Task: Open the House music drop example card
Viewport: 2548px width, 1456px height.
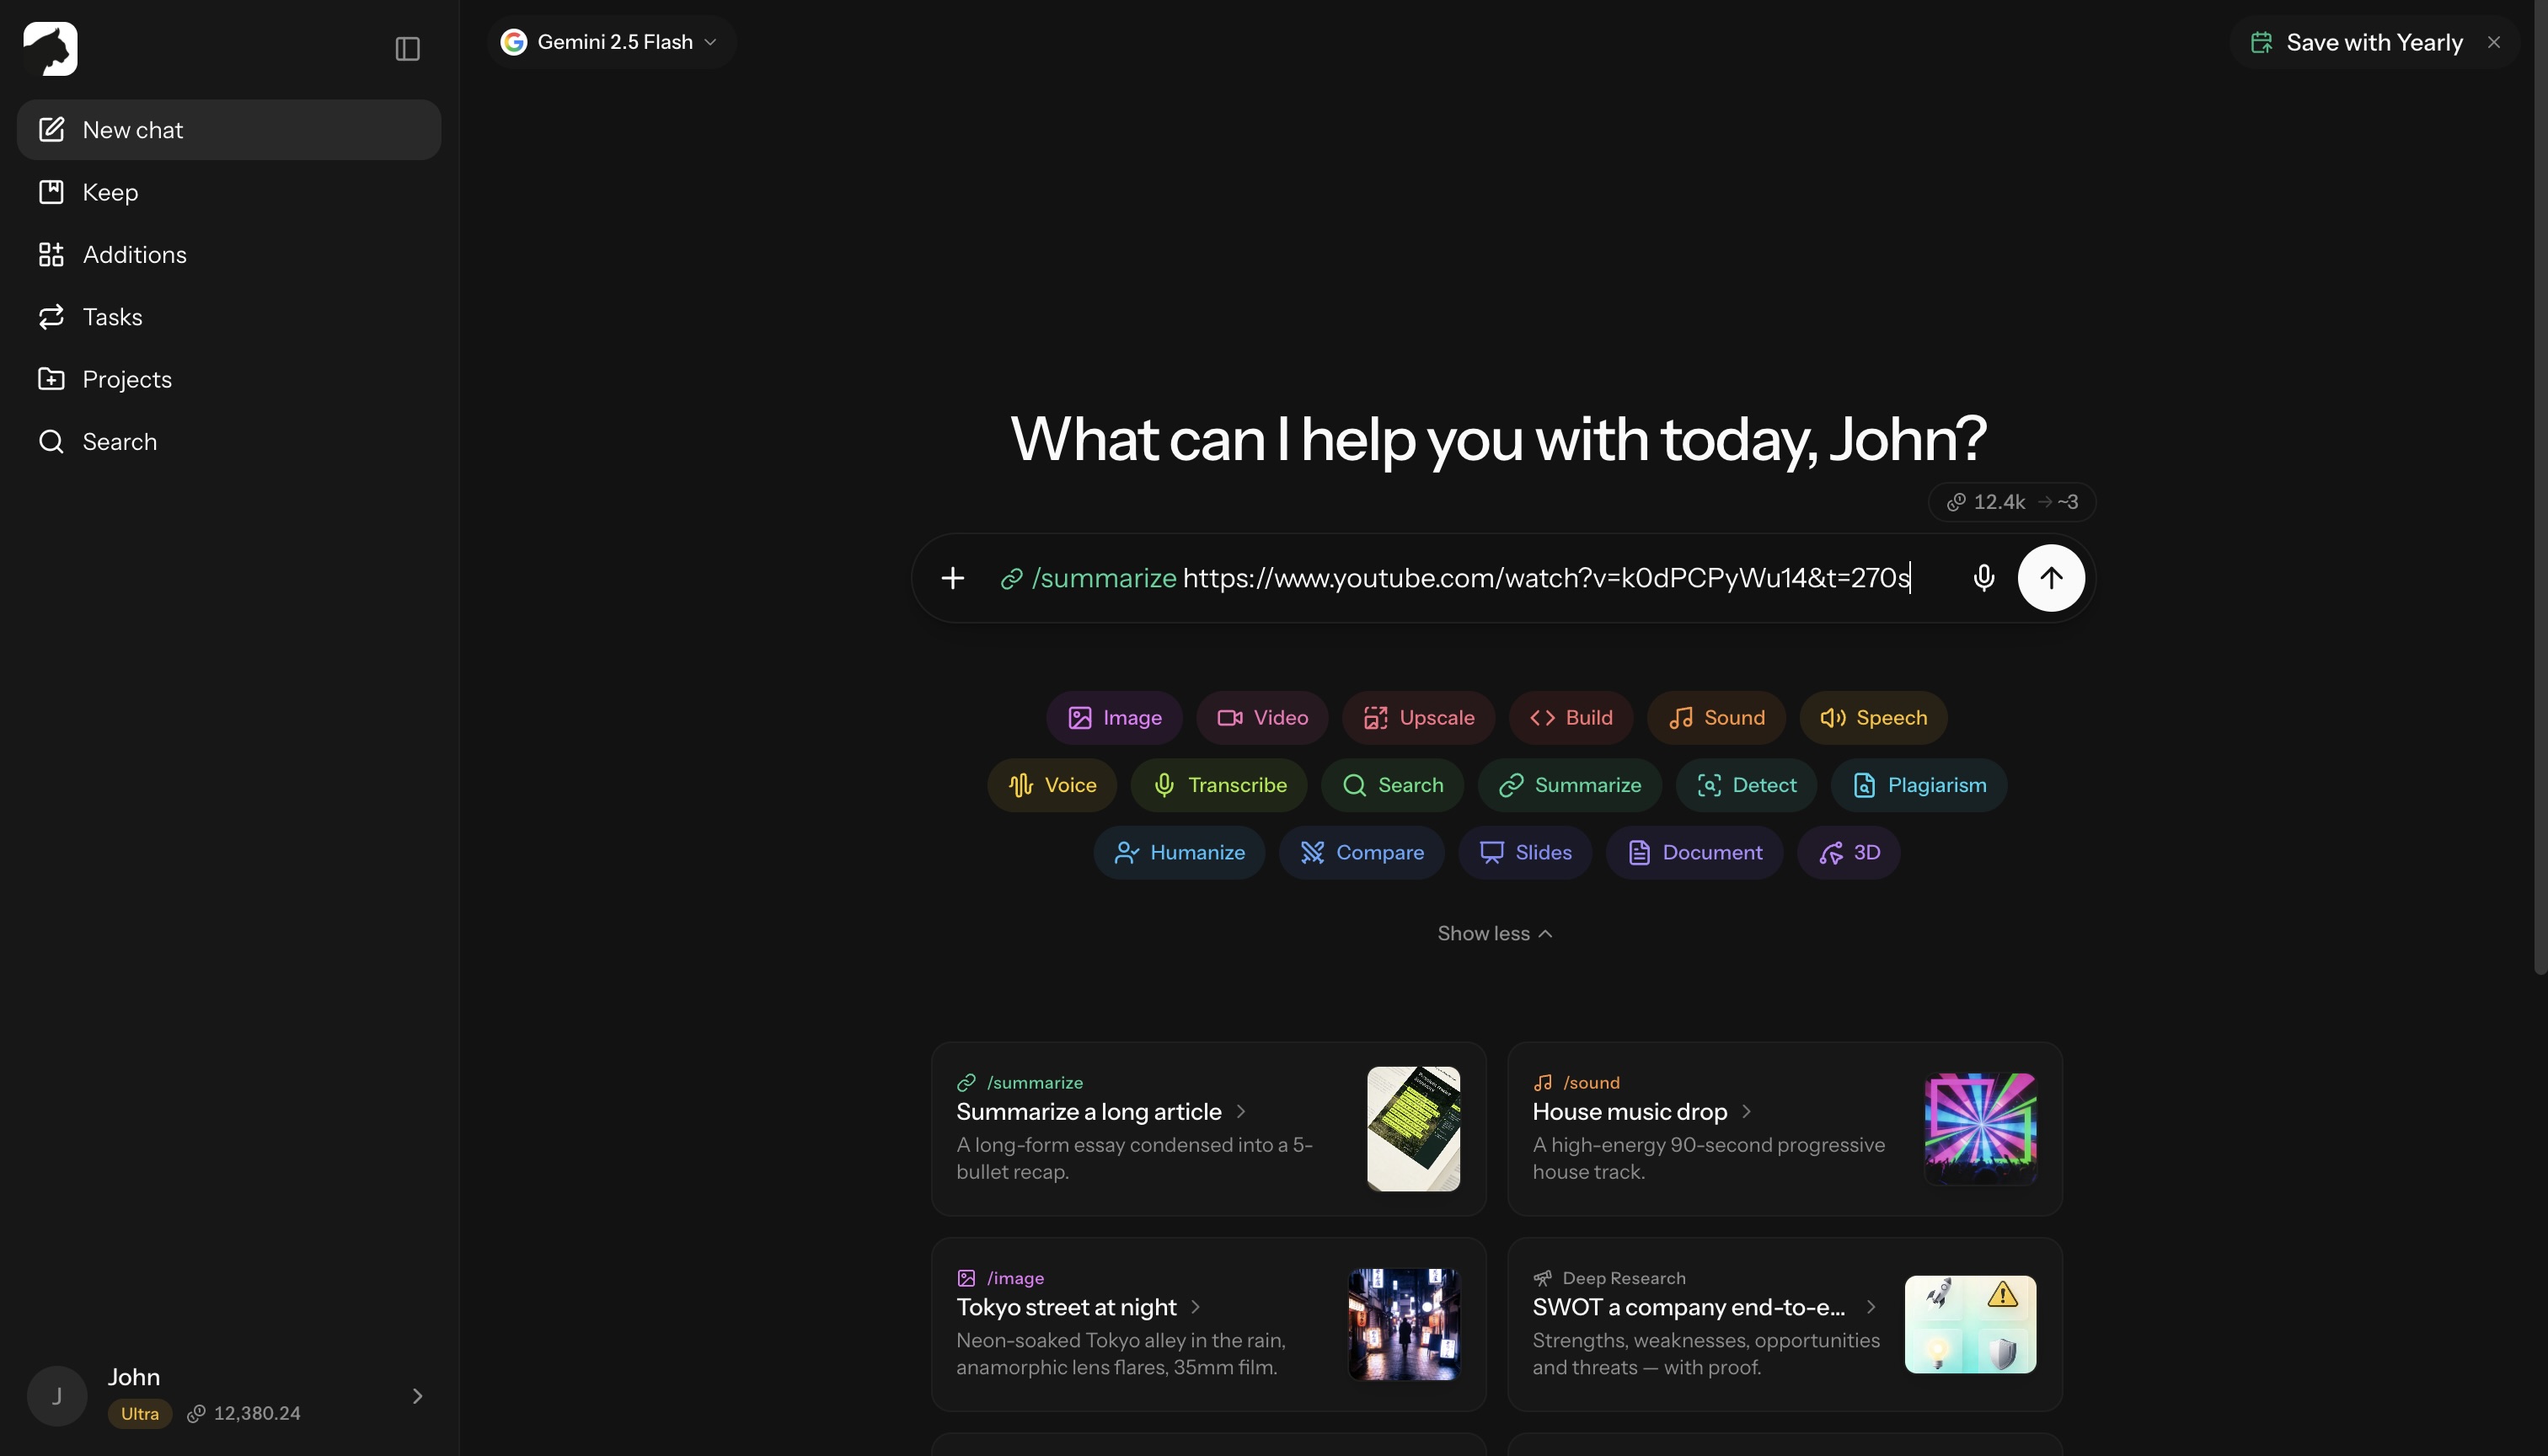Action: (1784, 1129)
